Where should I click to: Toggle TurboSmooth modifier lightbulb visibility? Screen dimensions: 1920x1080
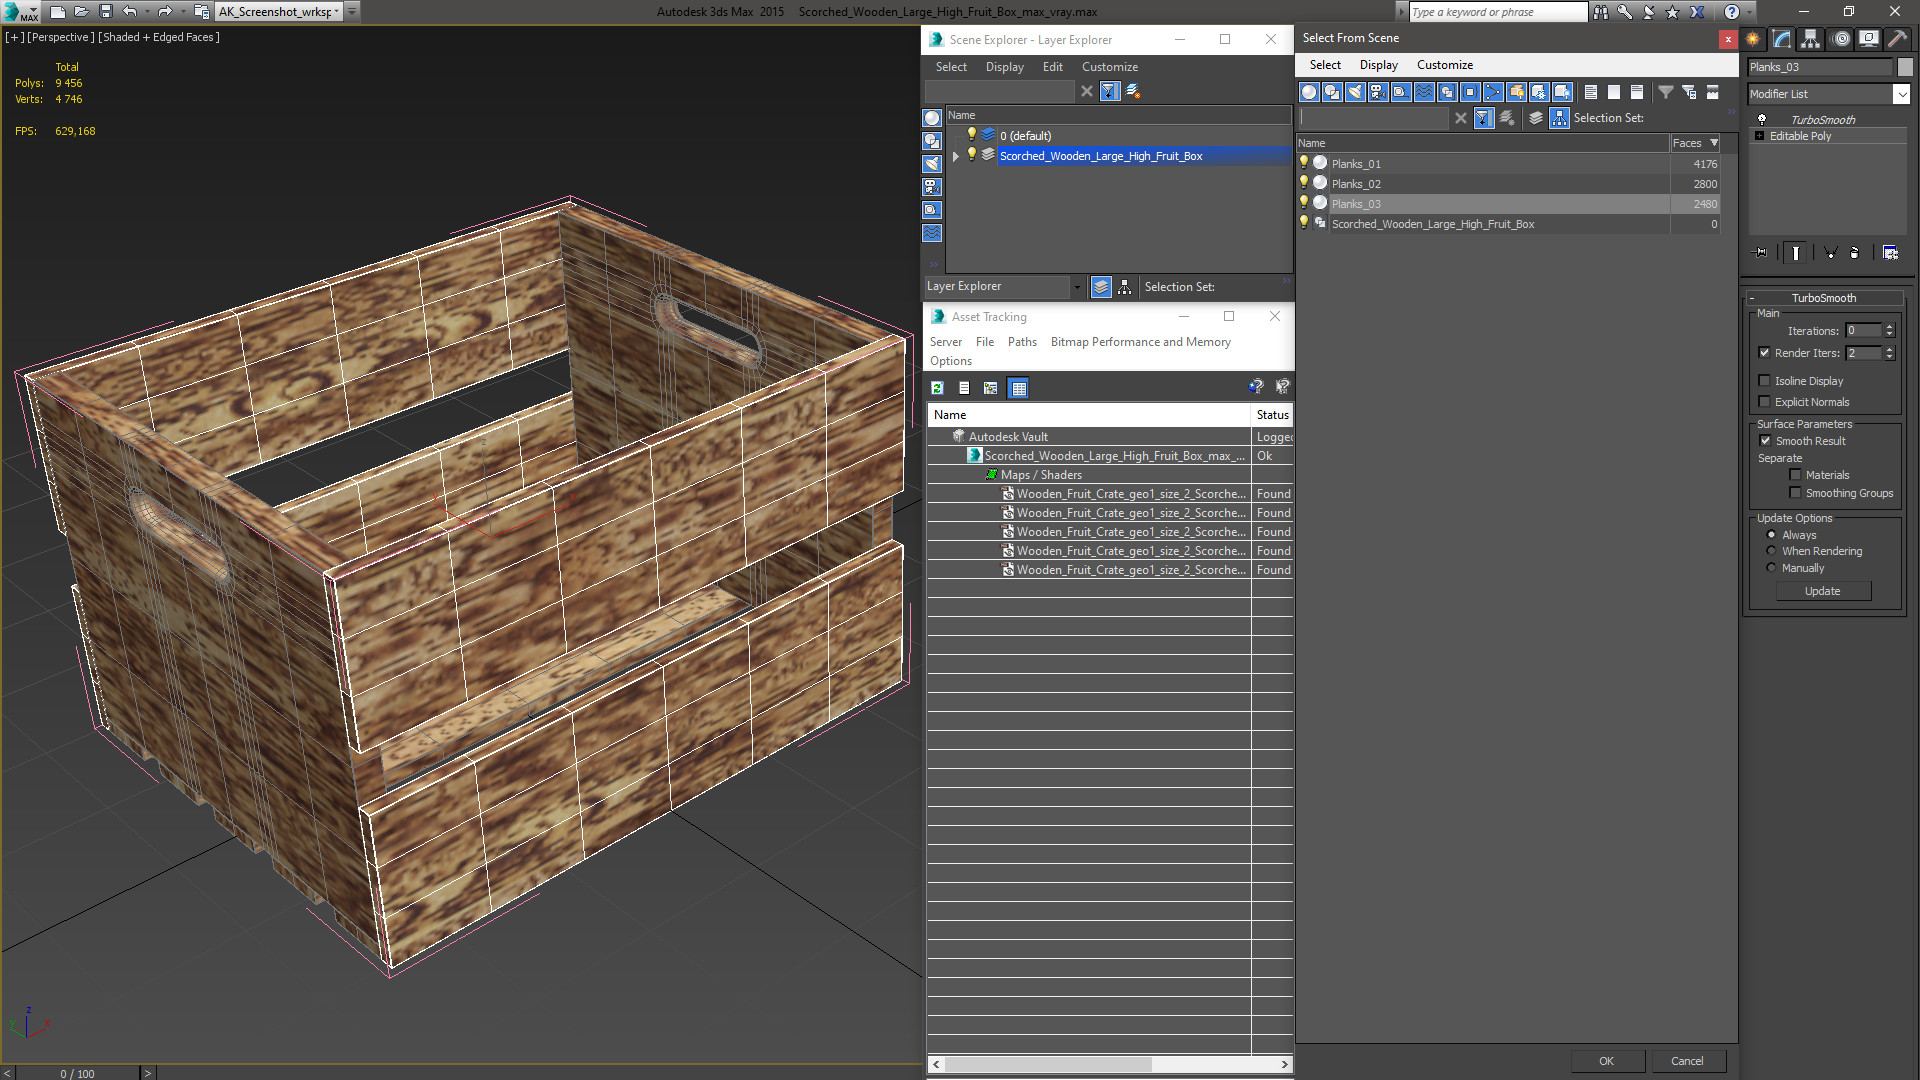1762,119
